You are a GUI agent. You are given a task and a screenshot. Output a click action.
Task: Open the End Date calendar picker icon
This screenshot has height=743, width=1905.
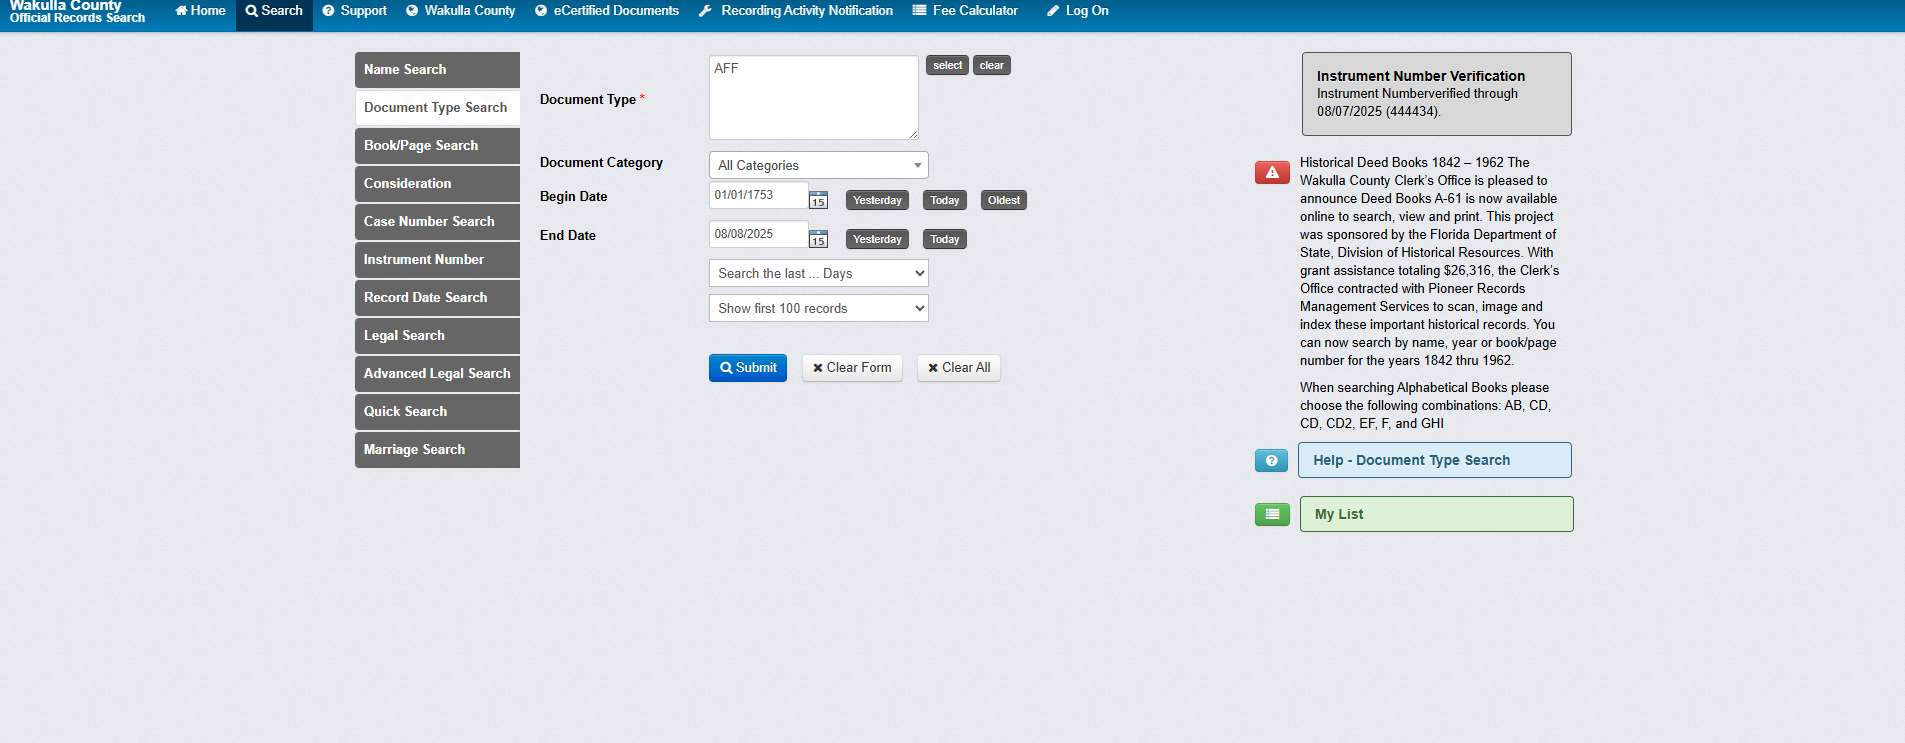tap(818, 239)
